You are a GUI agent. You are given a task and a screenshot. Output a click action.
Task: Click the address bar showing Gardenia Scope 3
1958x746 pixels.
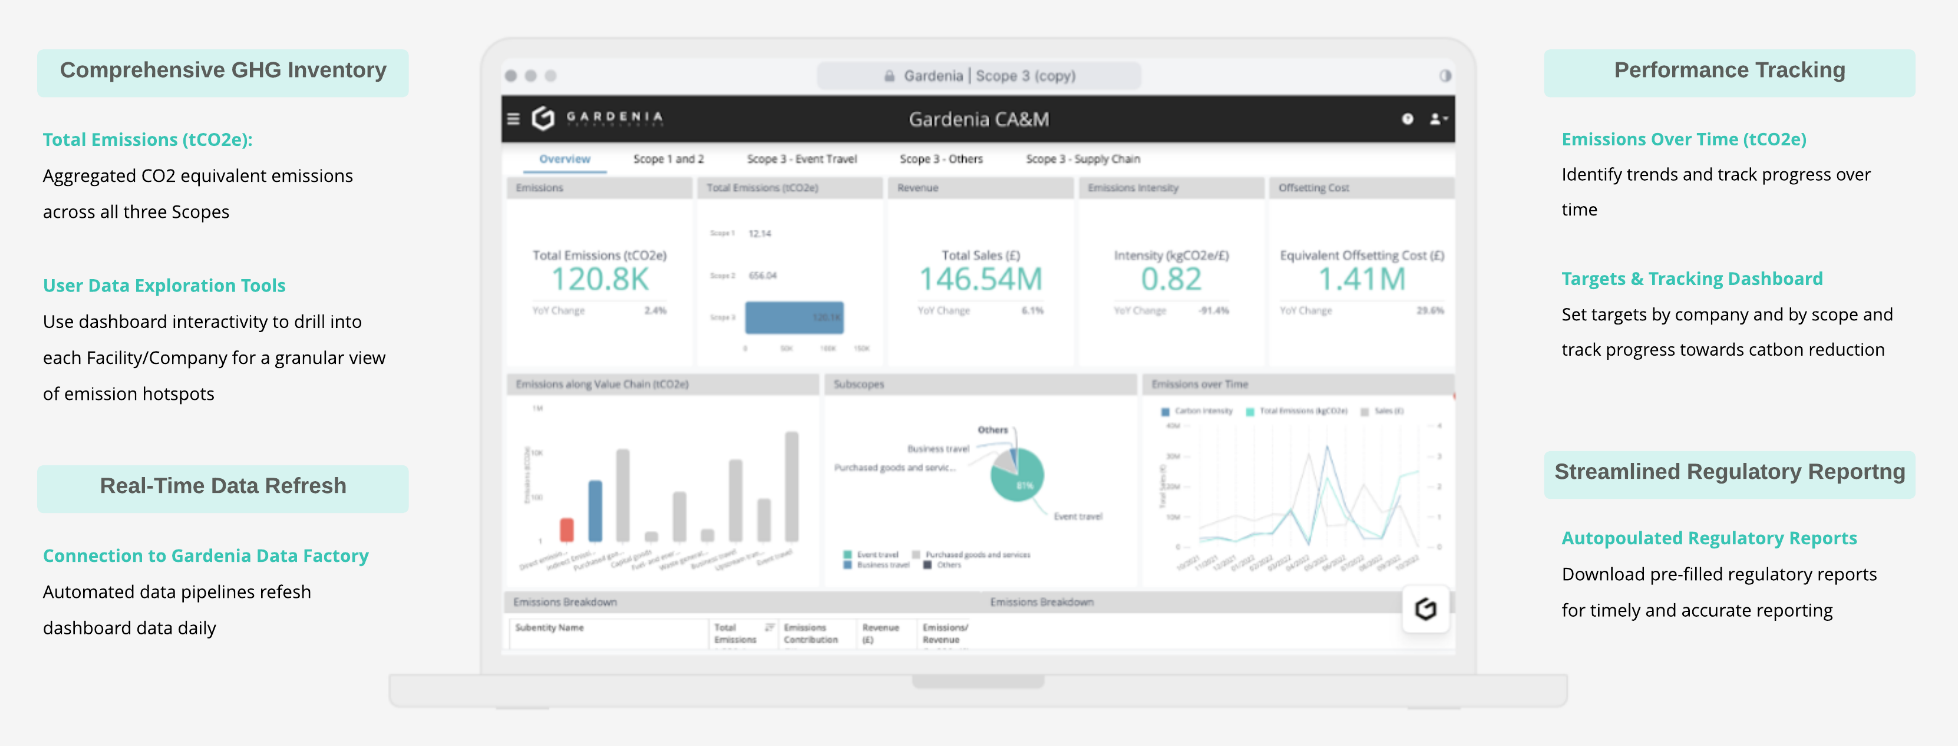click(x=979, y=76)
